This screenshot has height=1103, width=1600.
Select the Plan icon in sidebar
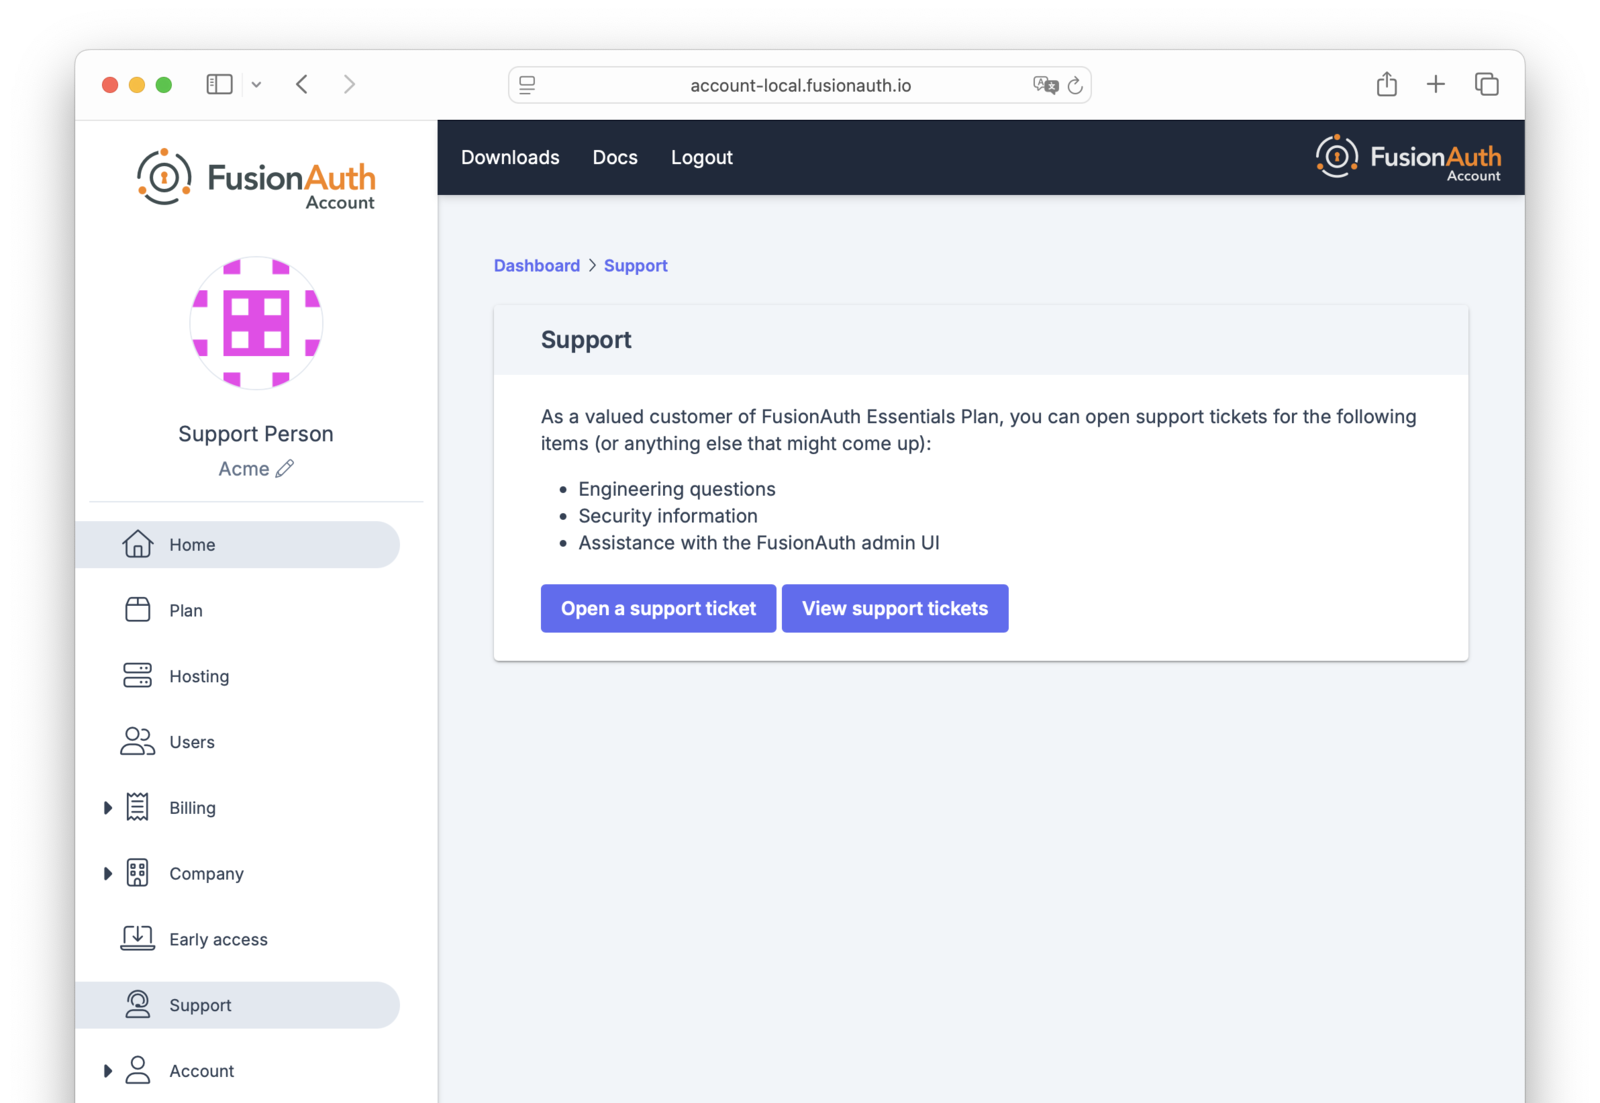137,610
